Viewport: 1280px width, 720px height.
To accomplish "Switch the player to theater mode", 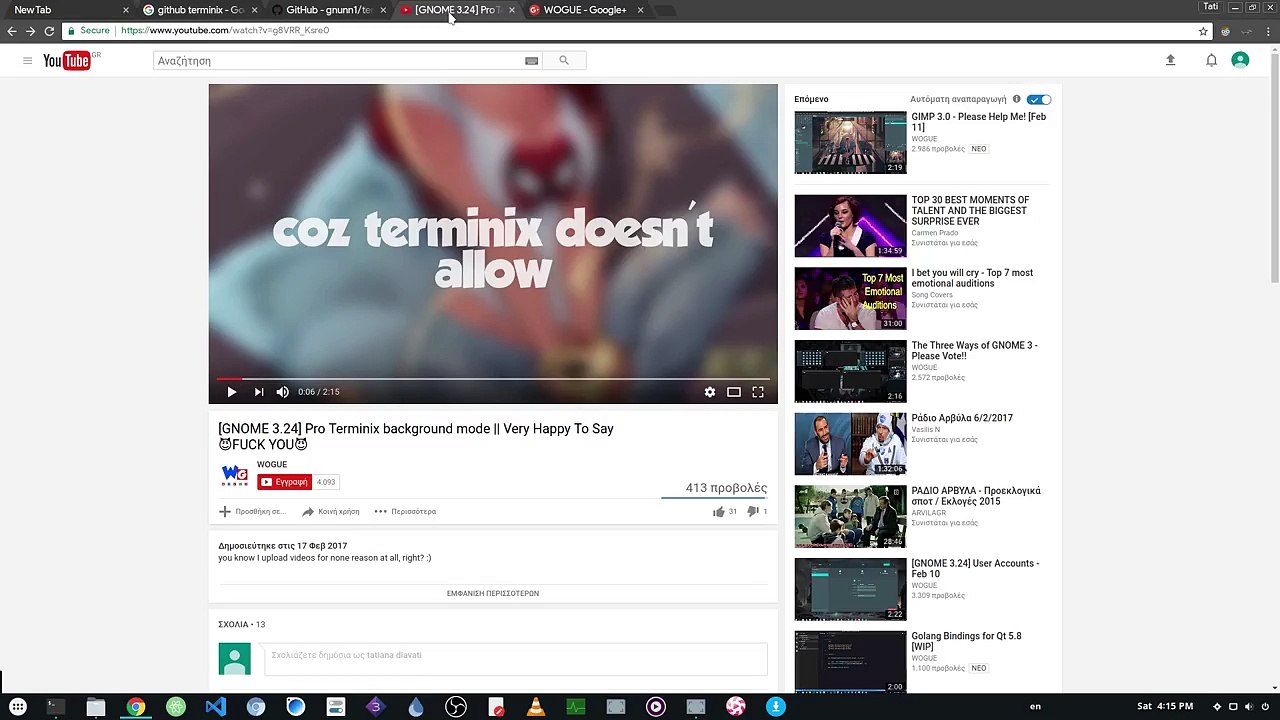I will point(734,392).
